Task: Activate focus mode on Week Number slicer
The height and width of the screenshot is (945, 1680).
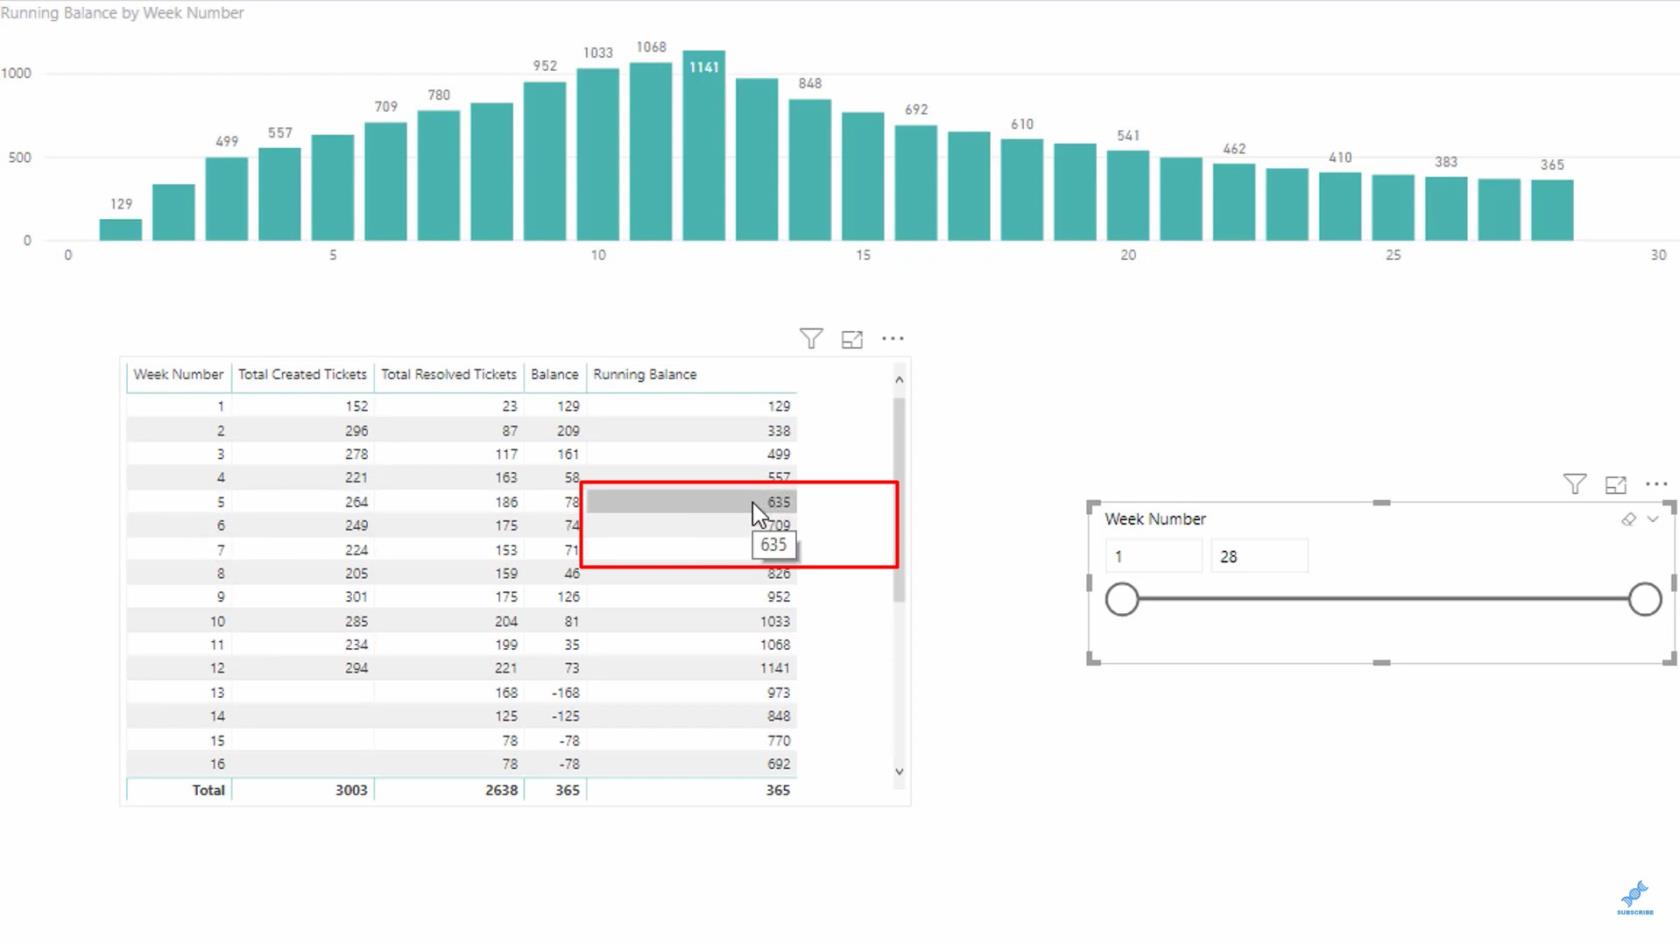Action: pos(1616,485)
